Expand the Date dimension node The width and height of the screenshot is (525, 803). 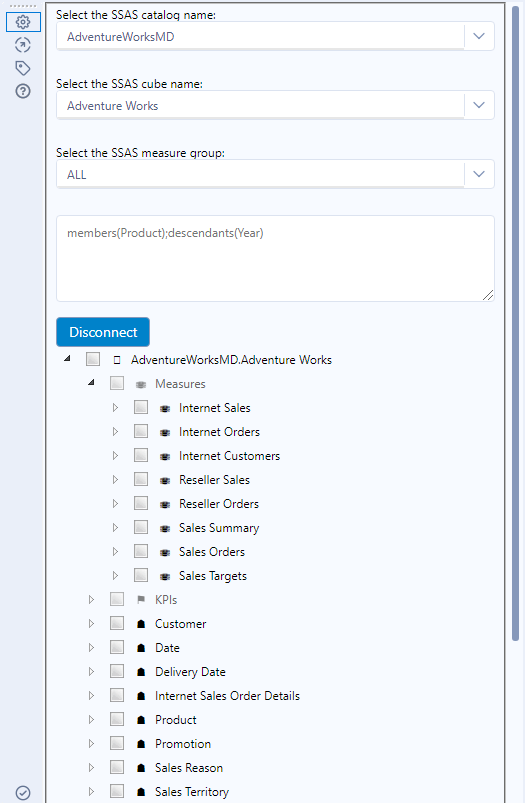(91, 648)
